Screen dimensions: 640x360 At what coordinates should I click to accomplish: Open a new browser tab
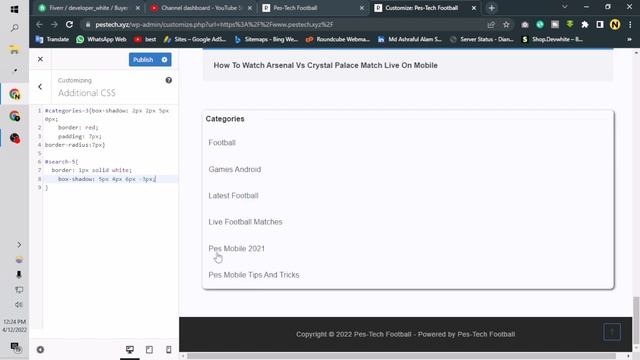pyautogui.click(x=491, y=8)
